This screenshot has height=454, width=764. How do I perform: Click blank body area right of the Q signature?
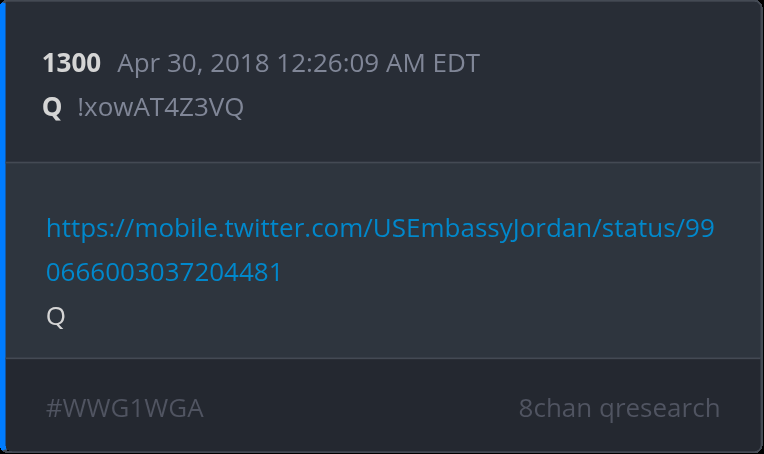pos(400,317)
